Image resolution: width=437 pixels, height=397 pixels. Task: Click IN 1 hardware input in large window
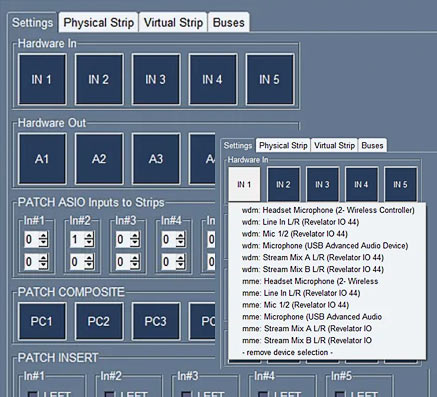click(42, 80)
